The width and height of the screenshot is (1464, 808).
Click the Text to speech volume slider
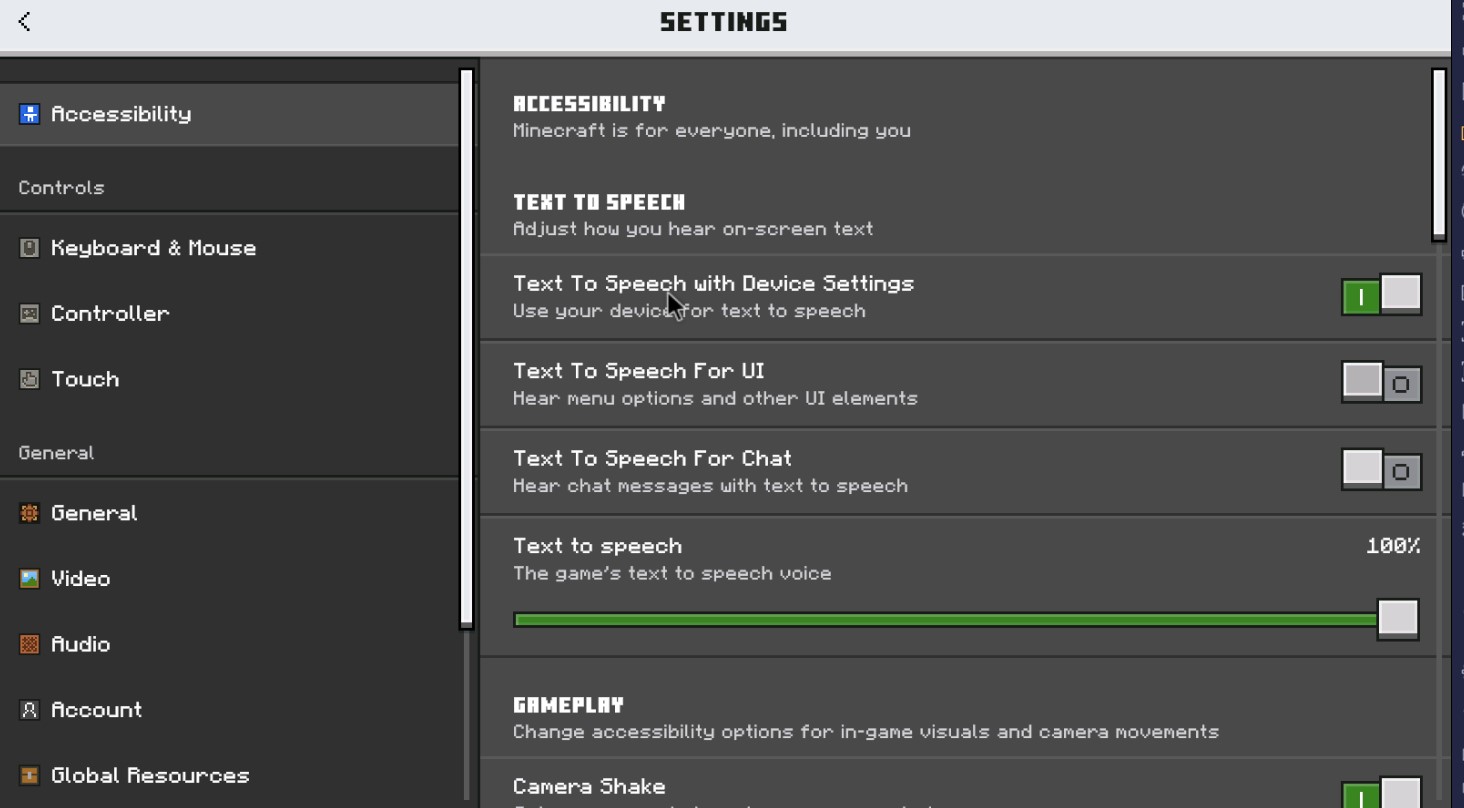945,620
